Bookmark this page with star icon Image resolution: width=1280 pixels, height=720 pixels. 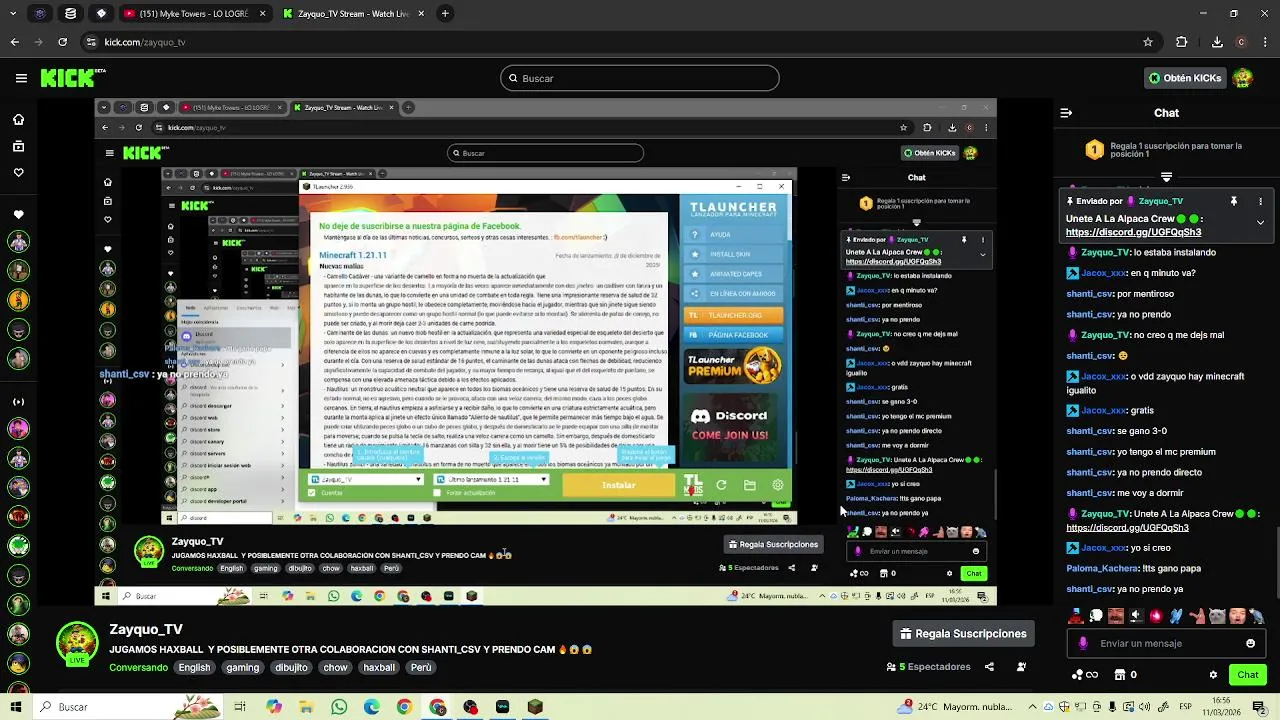(1148, 42)
